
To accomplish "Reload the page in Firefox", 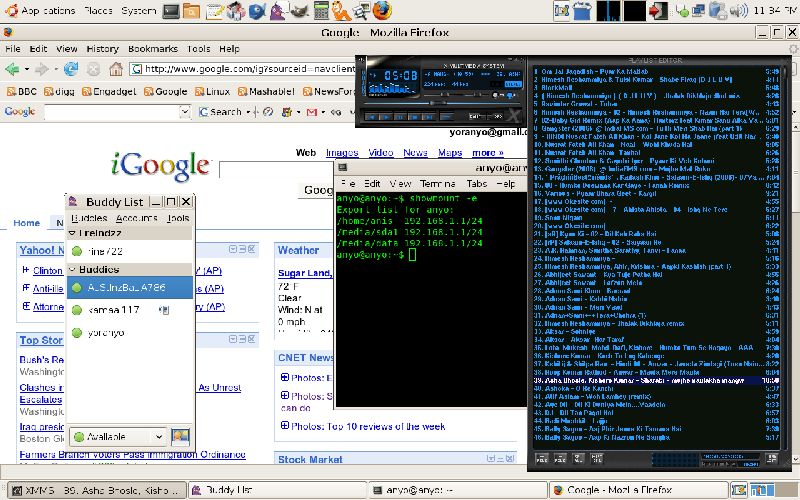I will point(71,69).
